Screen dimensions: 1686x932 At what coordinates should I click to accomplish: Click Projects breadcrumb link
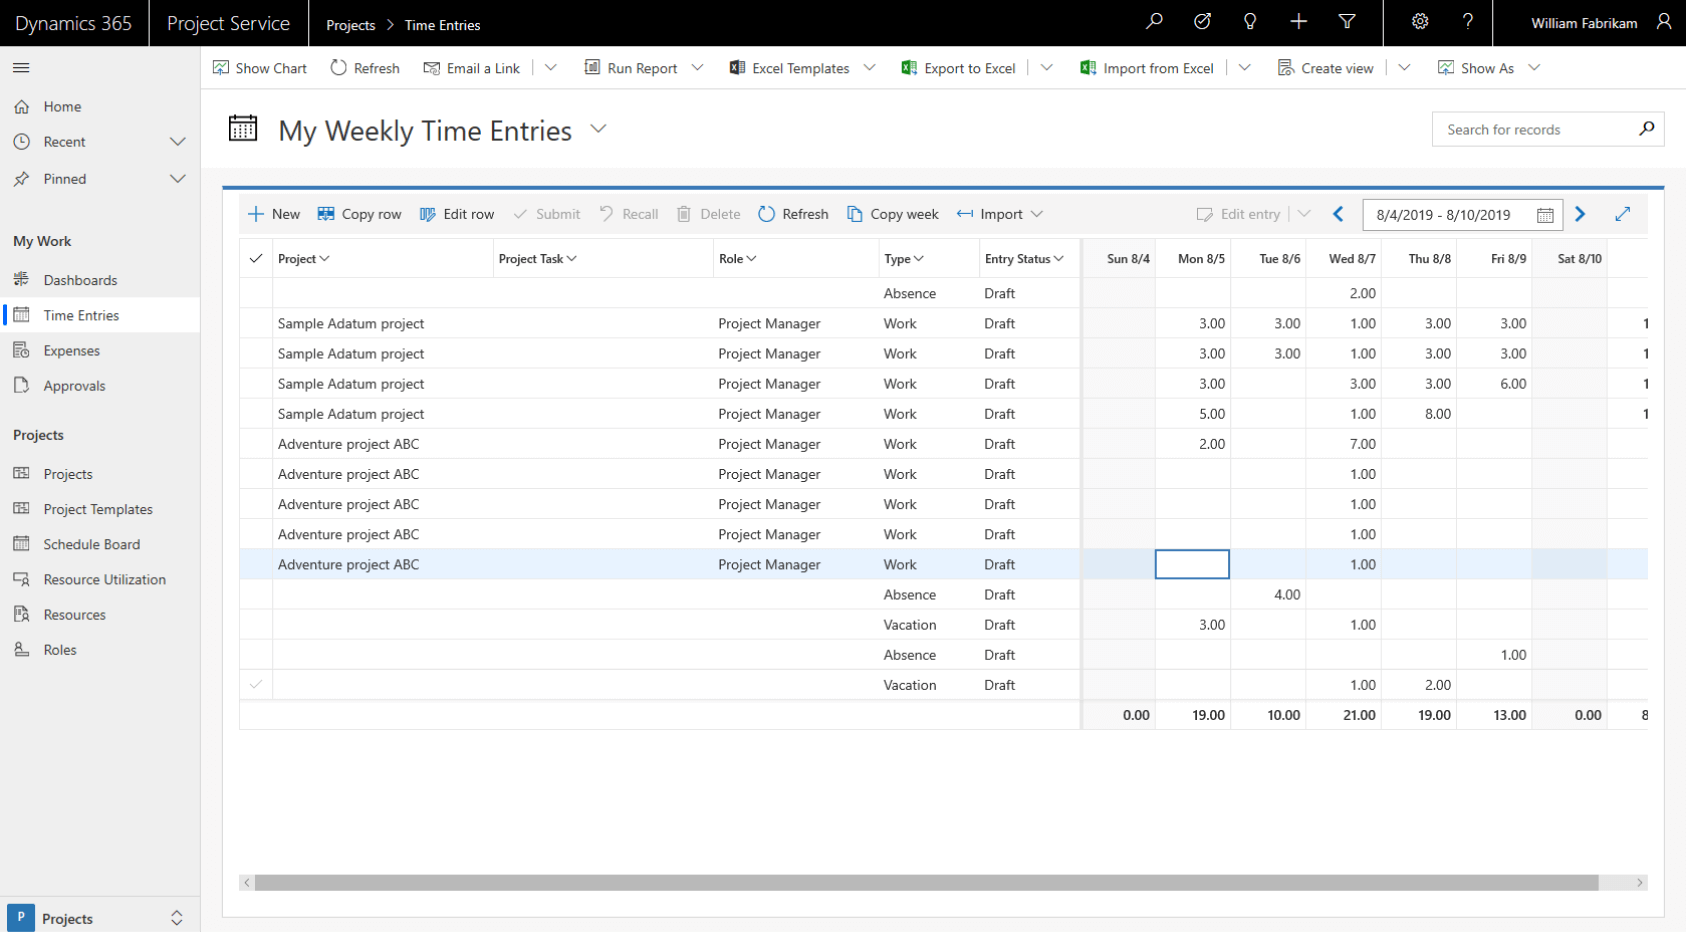(351, 25)
